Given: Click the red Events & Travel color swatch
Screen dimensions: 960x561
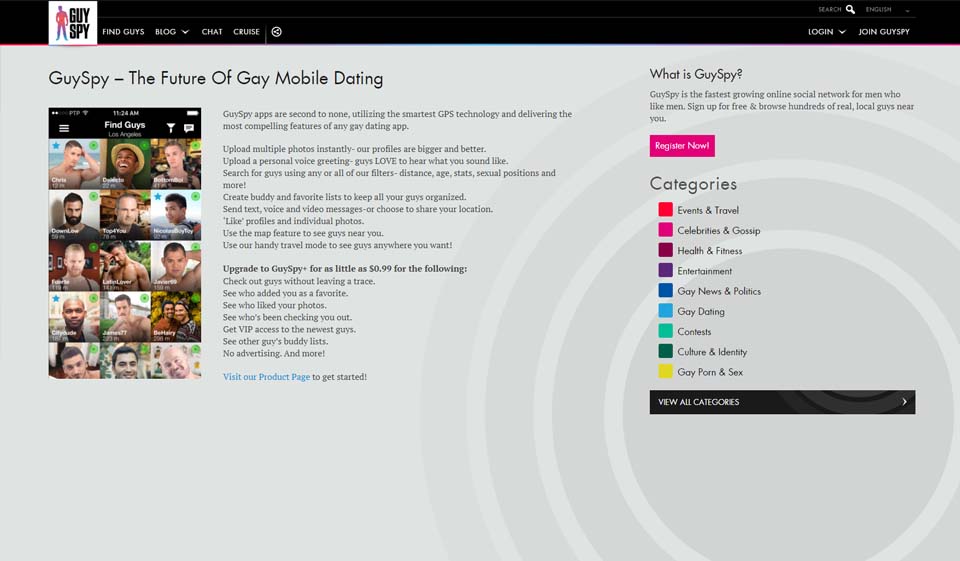Looking at the screenshot, I should (665, 209).
